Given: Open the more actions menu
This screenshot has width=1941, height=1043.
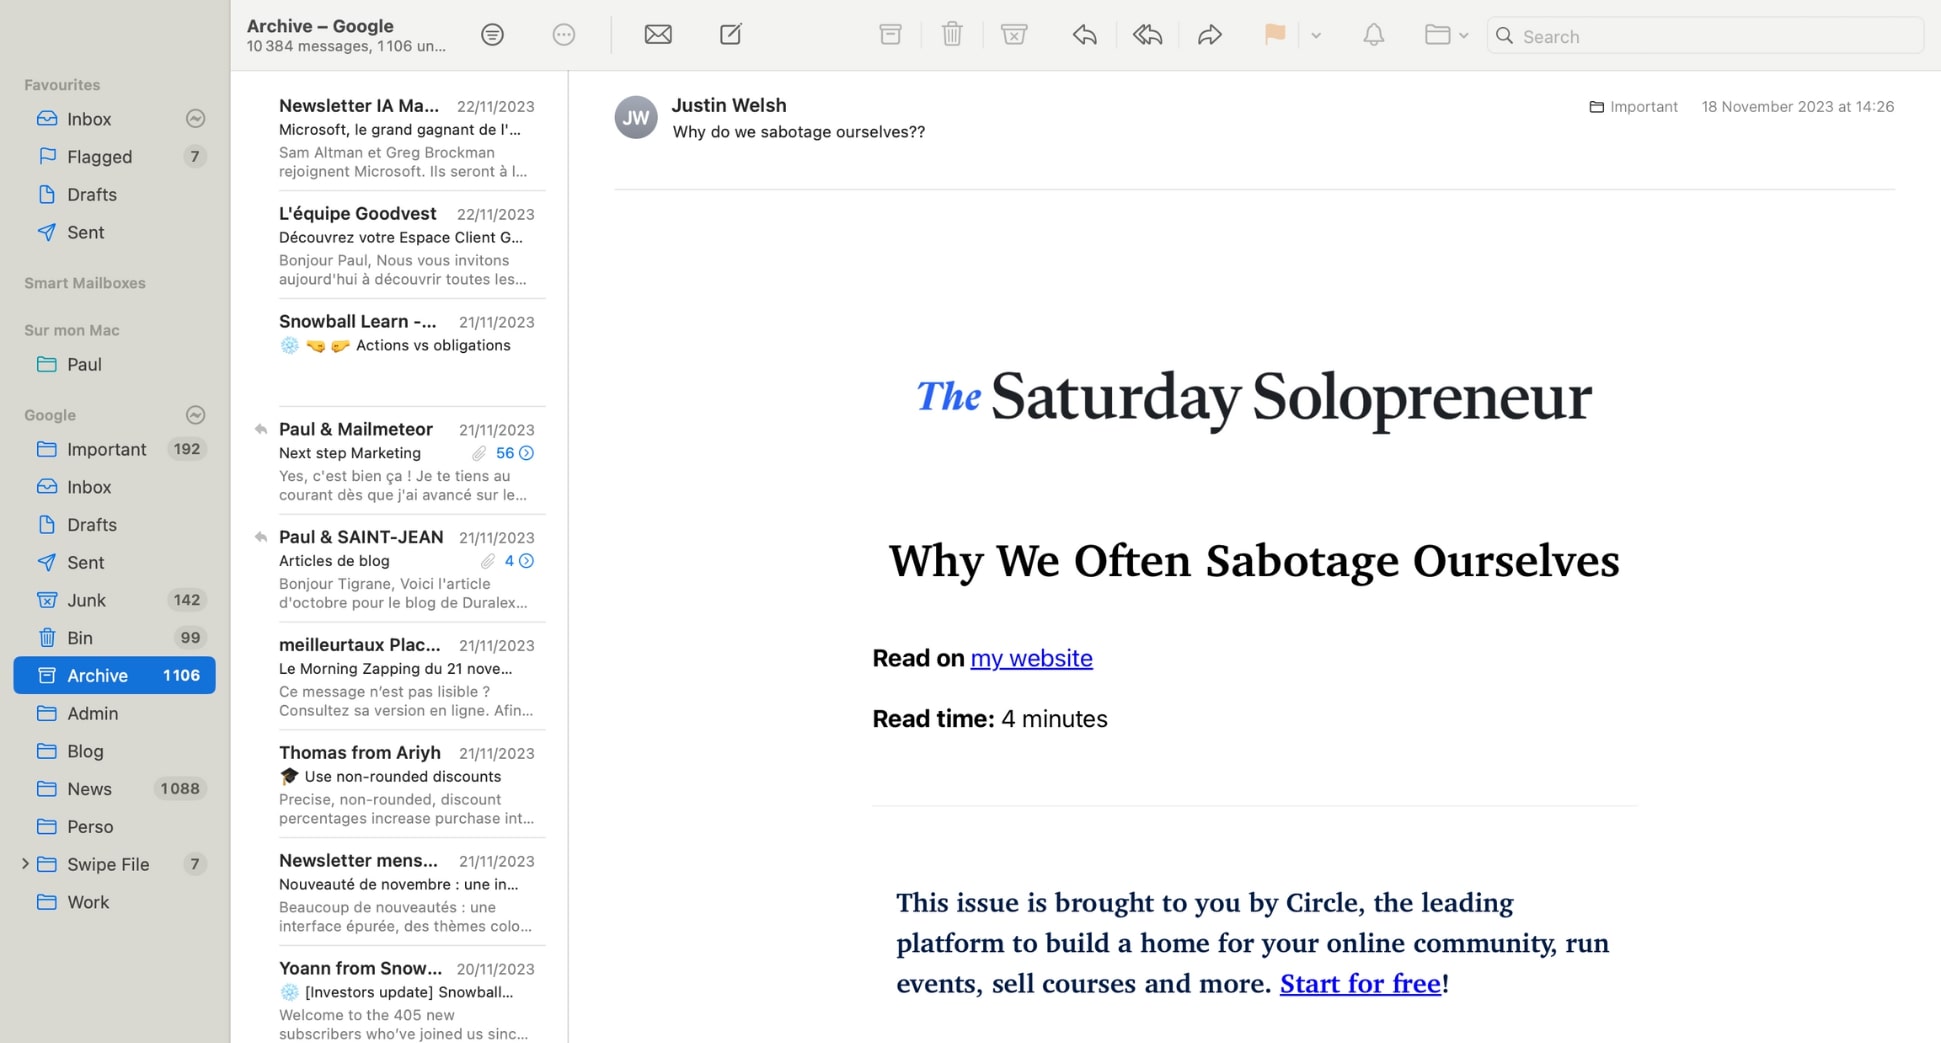Looking at the screenshot, I should pyautogui.click(x=563, y=34).
